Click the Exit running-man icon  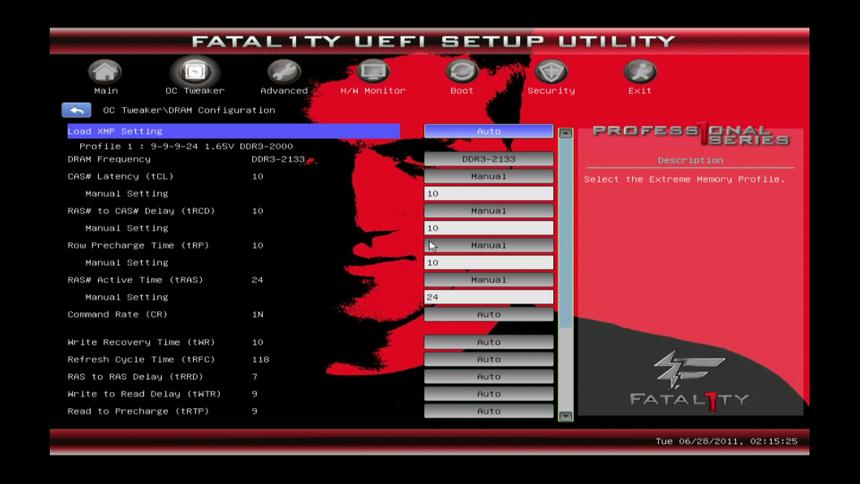pos(640,71)
